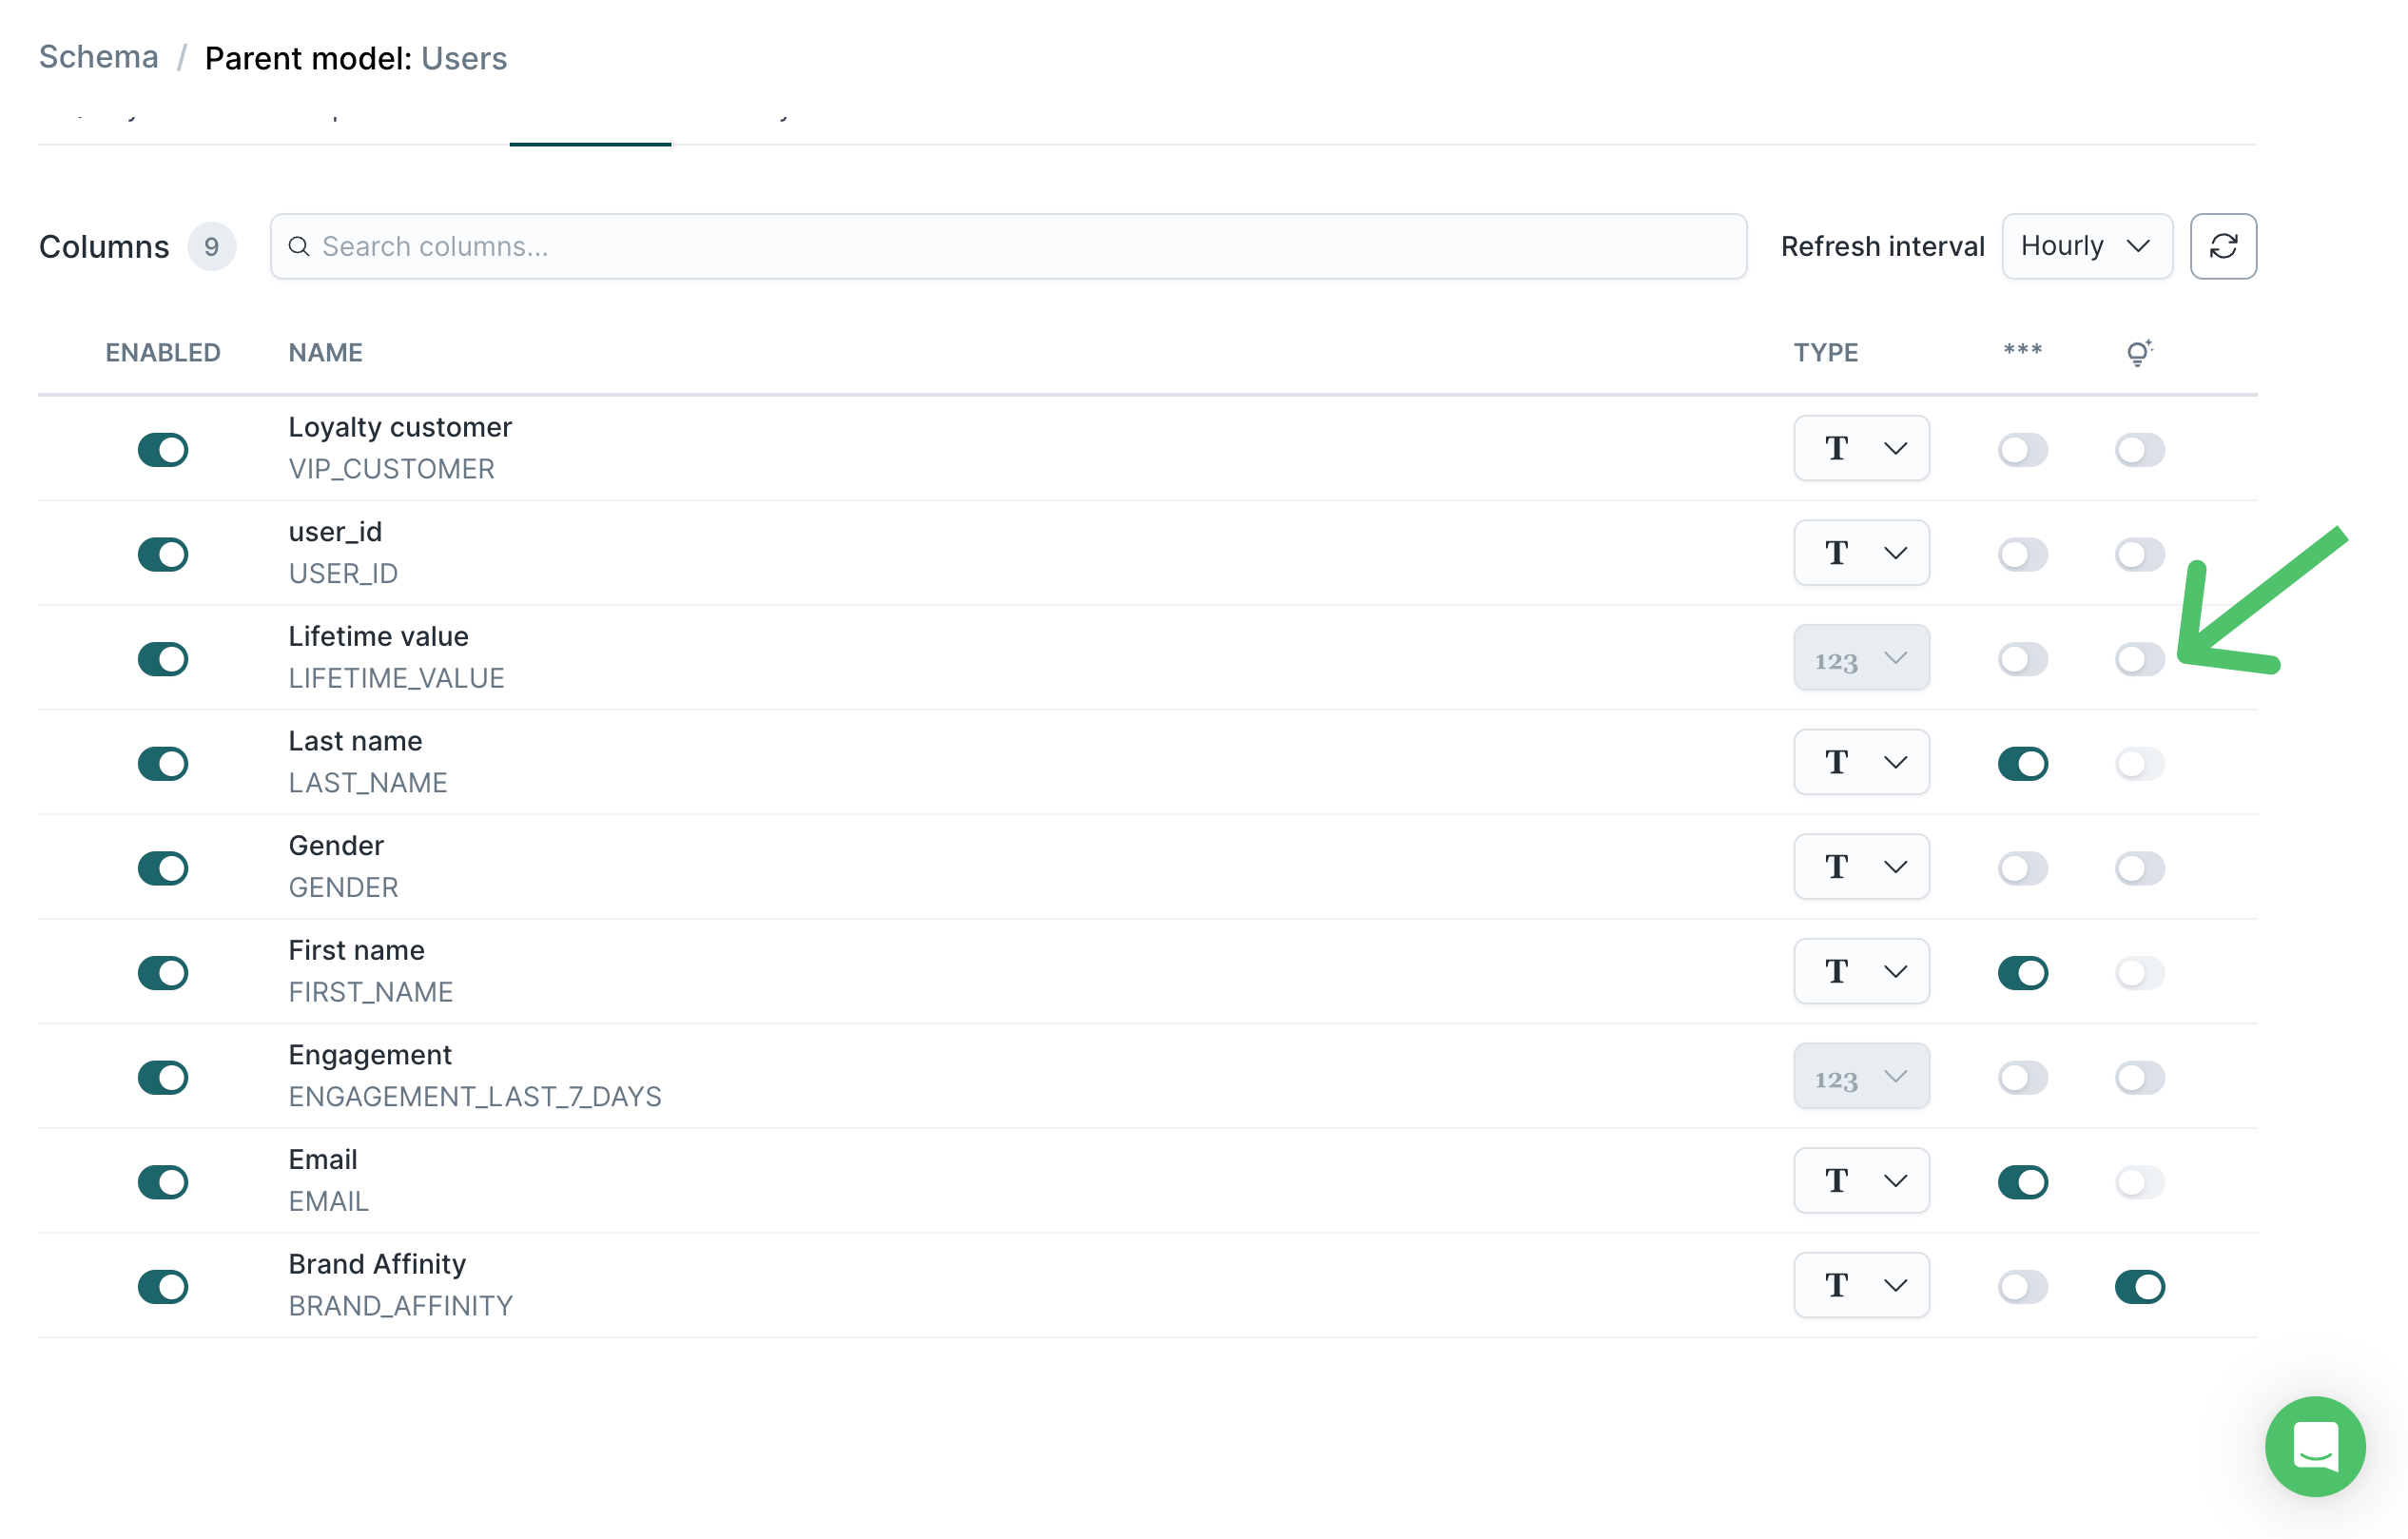
Task: Click the LIFETIME_VALUE column name text
Action: coord(396,678)
